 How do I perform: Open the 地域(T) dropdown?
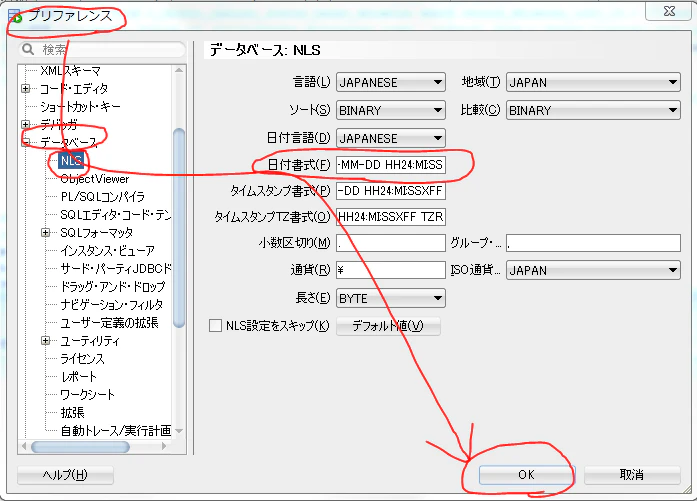[x=593, y=82]
